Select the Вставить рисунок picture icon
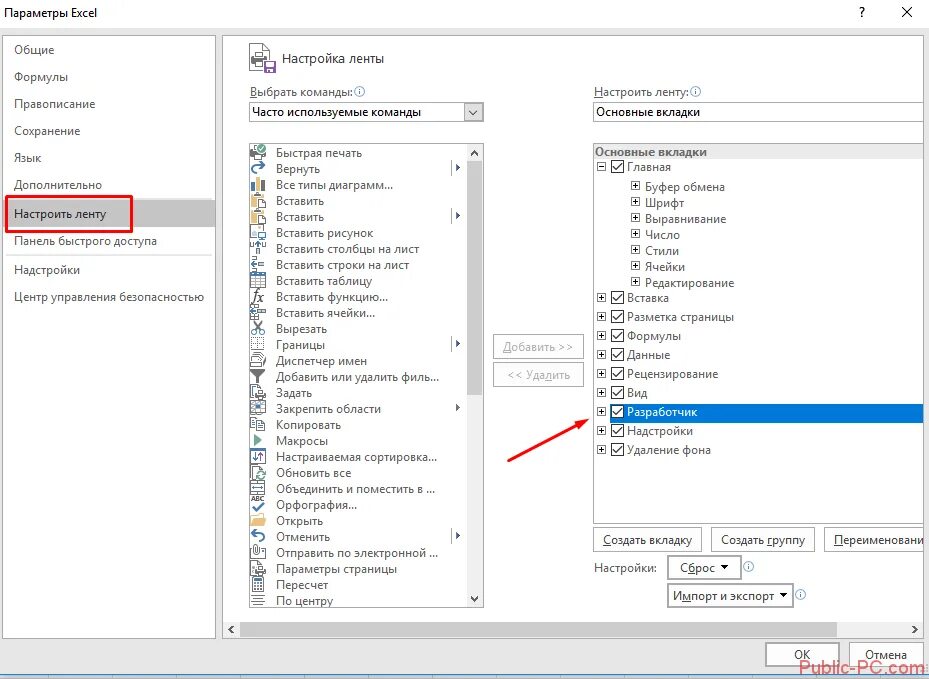The image size is (929, 679). (x=258, y=232)
